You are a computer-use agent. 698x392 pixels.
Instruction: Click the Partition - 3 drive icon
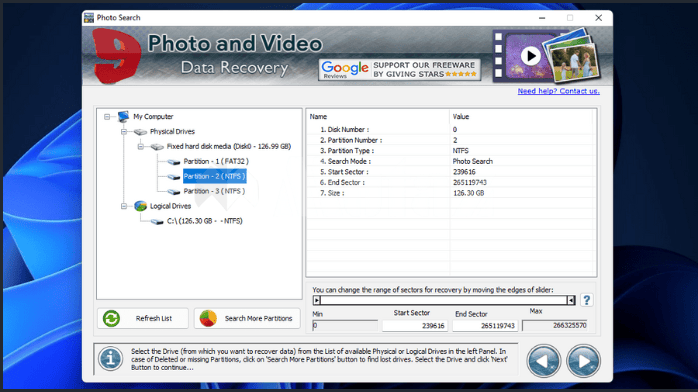[174, 191]
